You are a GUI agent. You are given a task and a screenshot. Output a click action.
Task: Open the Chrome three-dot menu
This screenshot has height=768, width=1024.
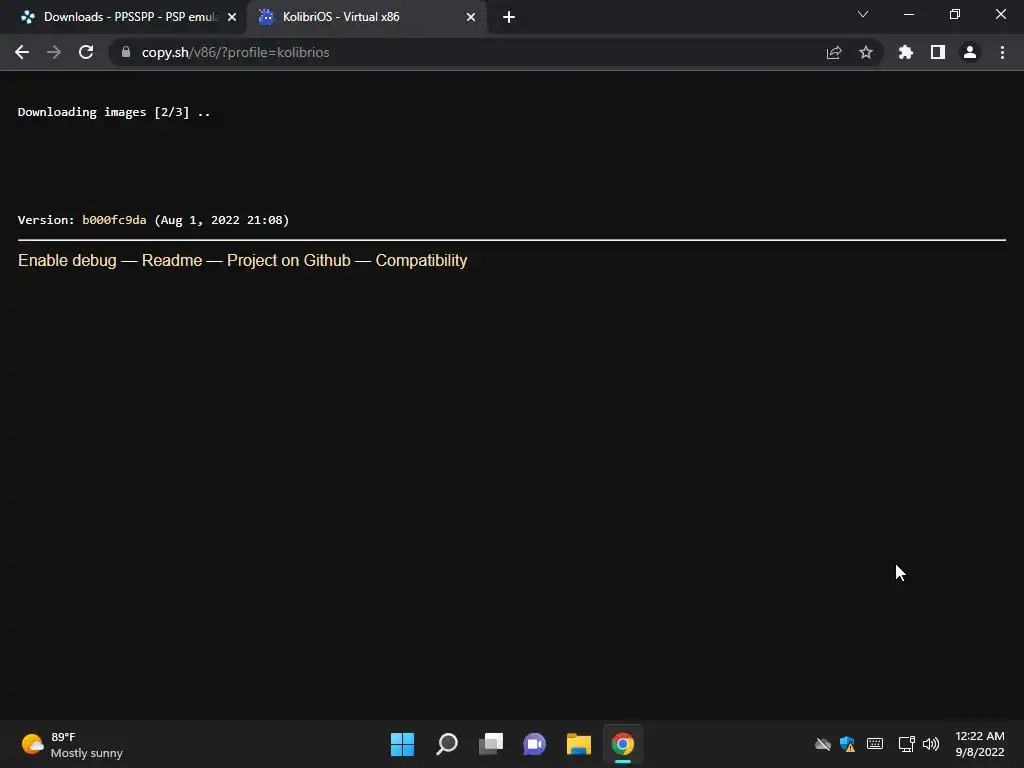coord(1002,52)
